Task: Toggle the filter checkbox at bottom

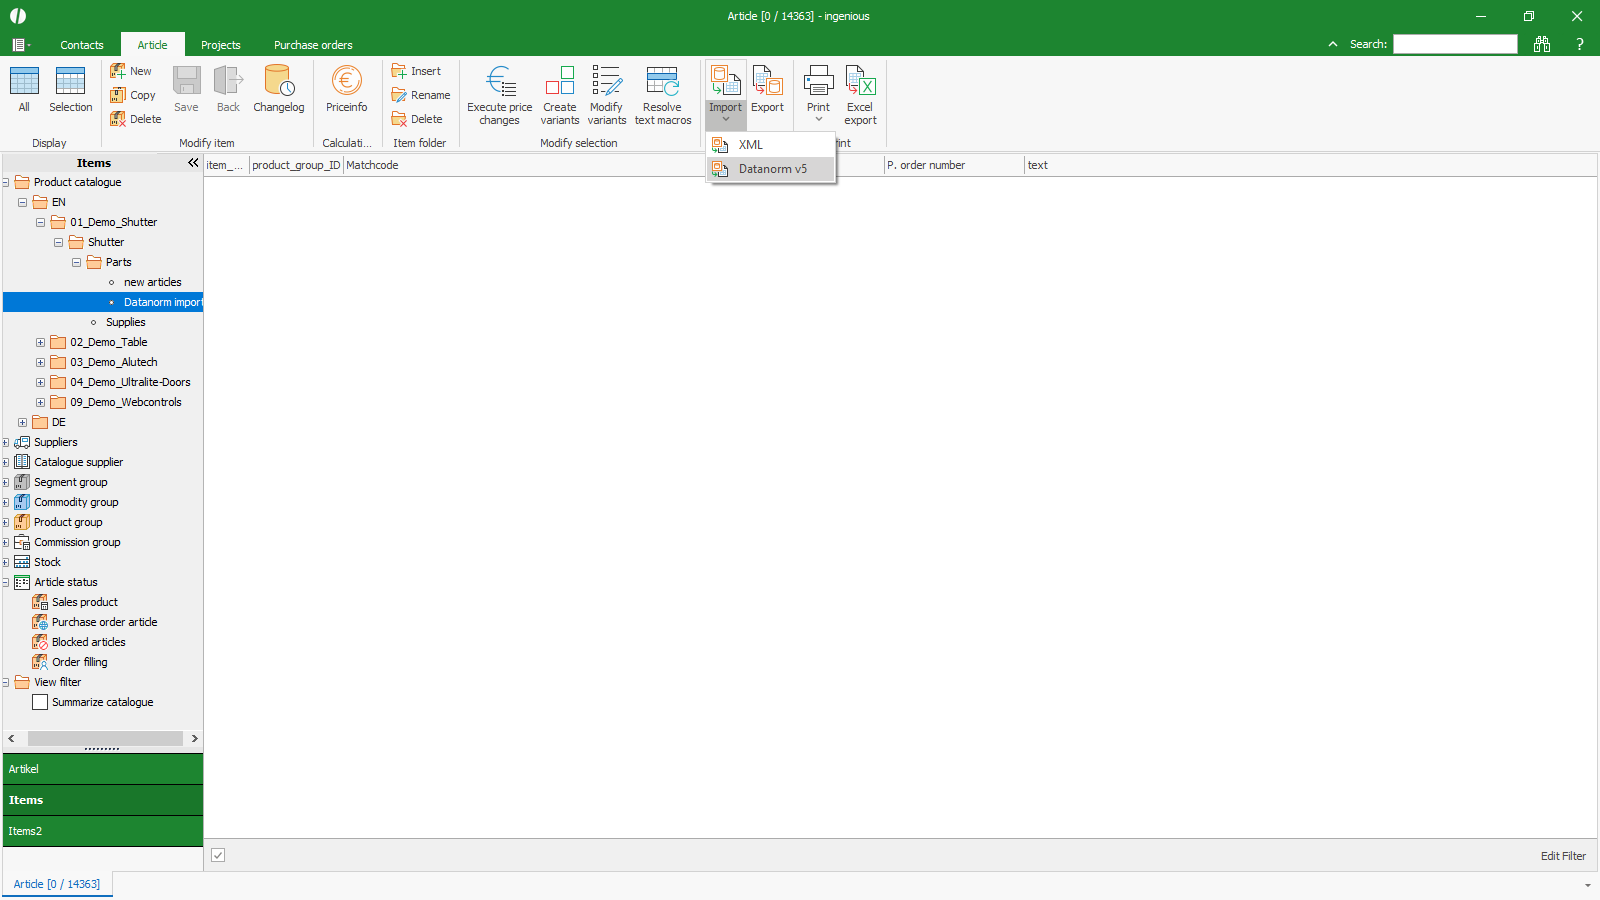Action: 218,855
